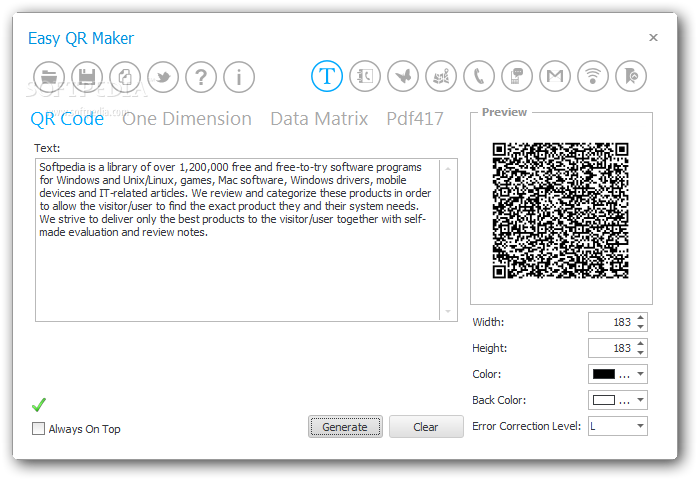Click the black Color swatch
The height and width of the screenshot is (480, 698).
tap(604, 374)
